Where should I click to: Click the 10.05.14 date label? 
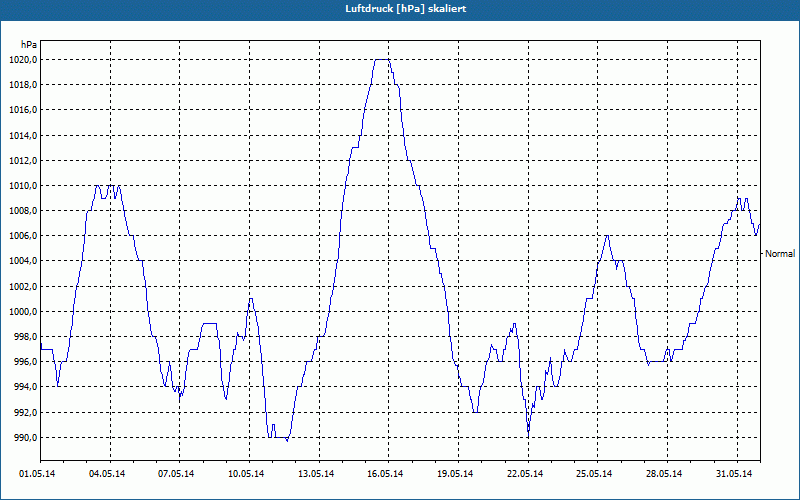(246, 474)
